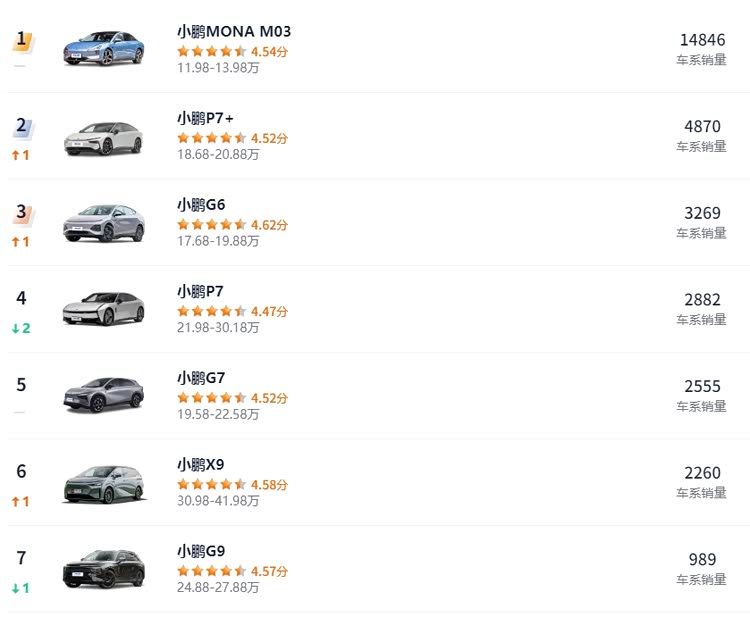
Task: Click the 24.88-27.88万 price of 小鹏G9
Action: (218, 587)
